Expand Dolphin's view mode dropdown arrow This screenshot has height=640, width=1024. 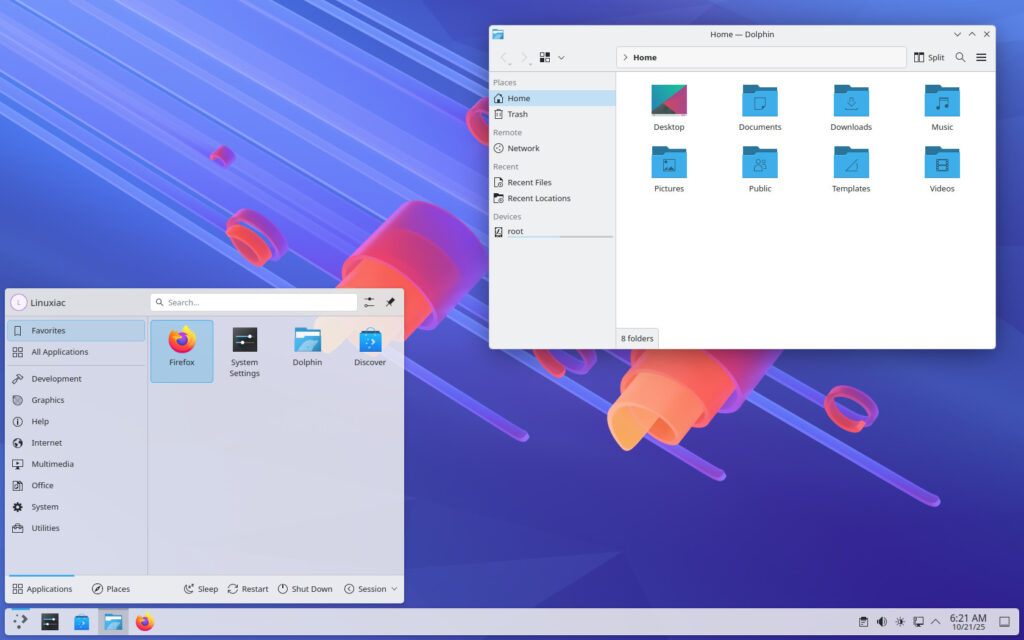[562, 57]
